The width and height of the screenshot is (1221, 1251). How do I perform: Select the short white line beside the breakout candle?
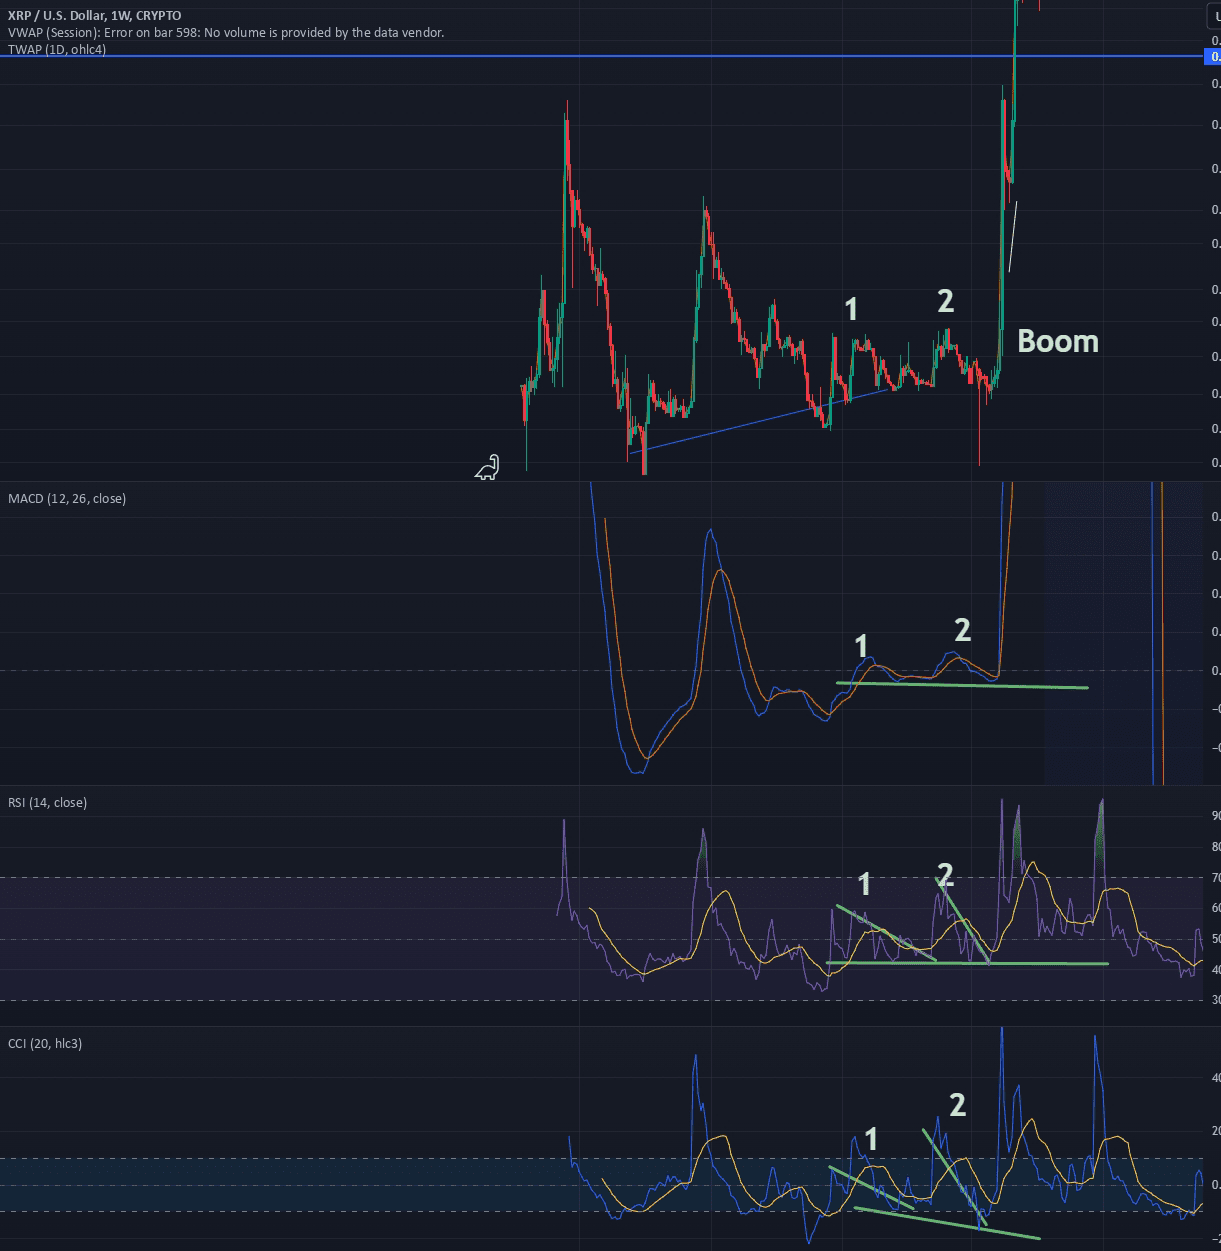click(x=1013, y=237)
